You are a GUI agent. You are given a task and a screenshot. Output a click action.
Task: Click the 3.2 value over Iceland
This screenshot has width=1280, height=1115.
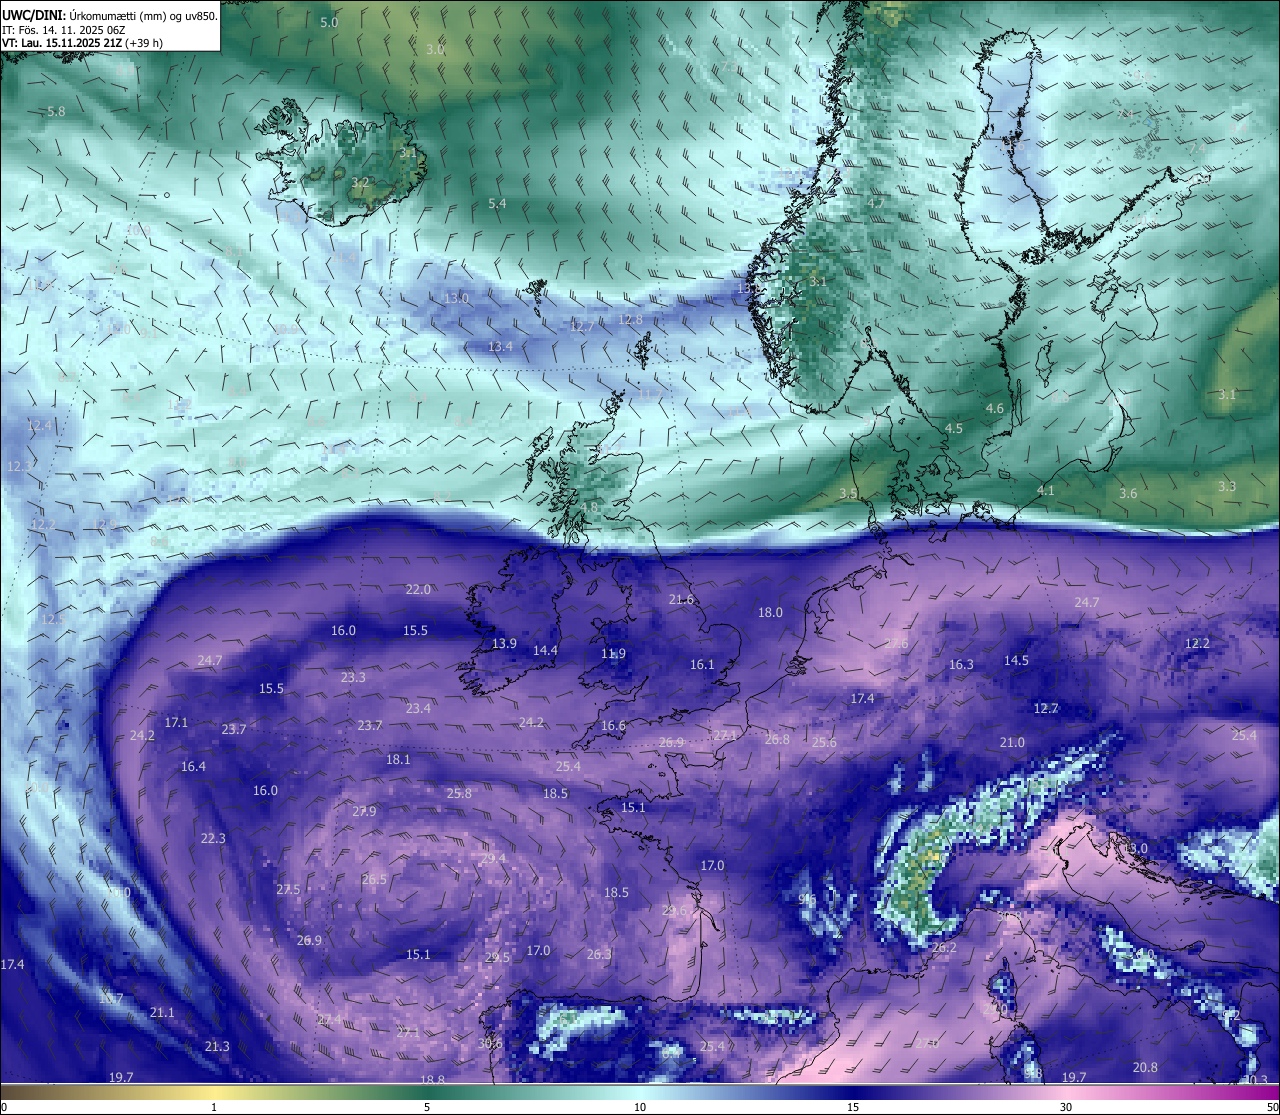(x=361, y=183)
